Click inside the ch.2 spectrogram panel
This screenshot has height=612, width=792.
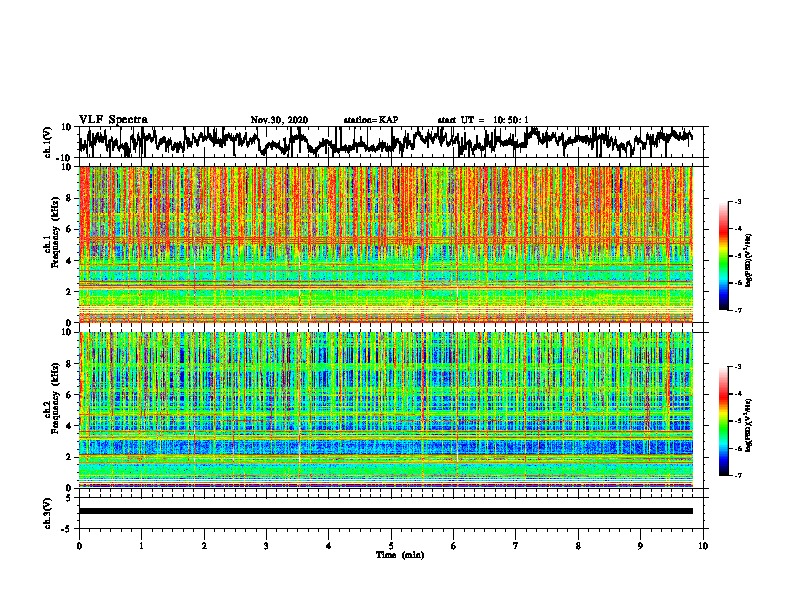point(386,410)
